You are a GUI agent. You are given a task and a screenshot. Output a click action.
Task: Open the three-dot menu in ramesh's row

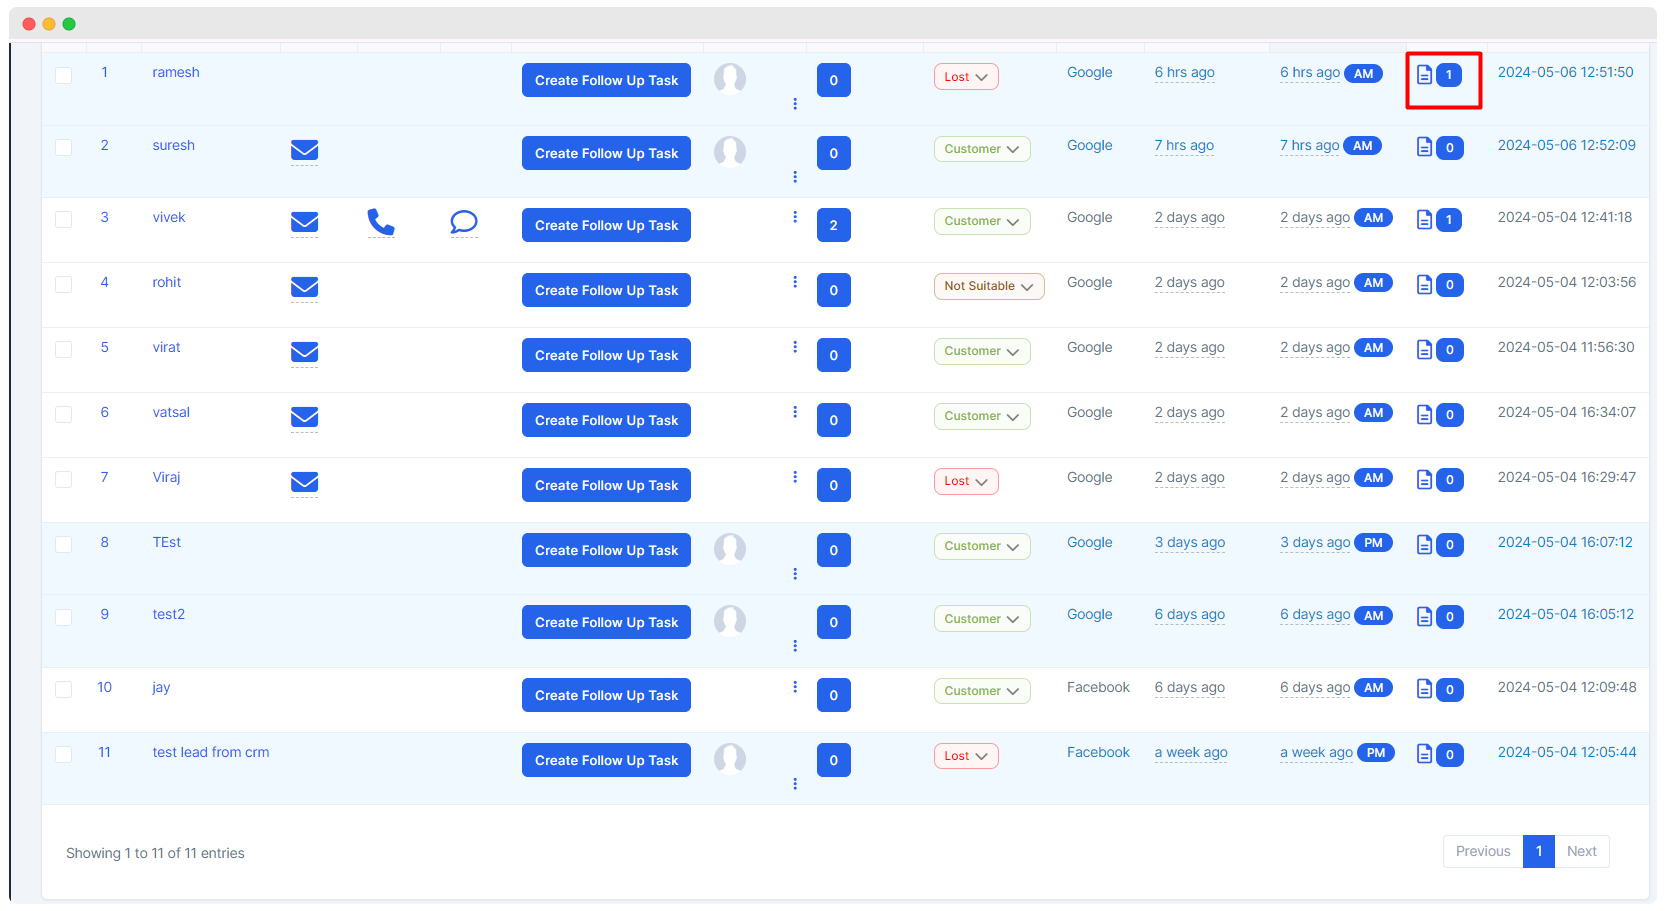(795, 104)
